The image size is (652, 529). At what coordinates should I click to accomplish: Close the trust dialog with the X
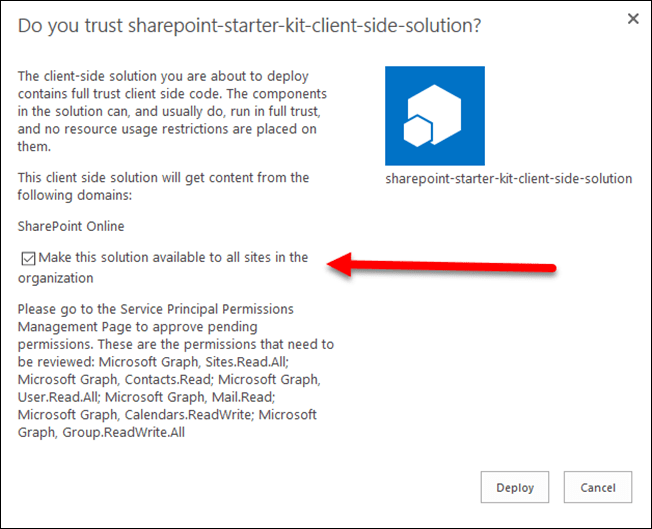click(x=632, y=18)
